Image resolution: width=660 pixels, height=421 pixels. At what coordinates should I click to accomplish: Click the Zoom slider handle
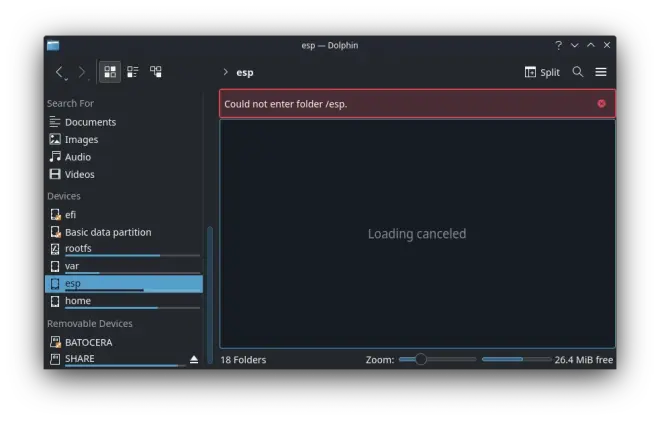click(420, 360)
